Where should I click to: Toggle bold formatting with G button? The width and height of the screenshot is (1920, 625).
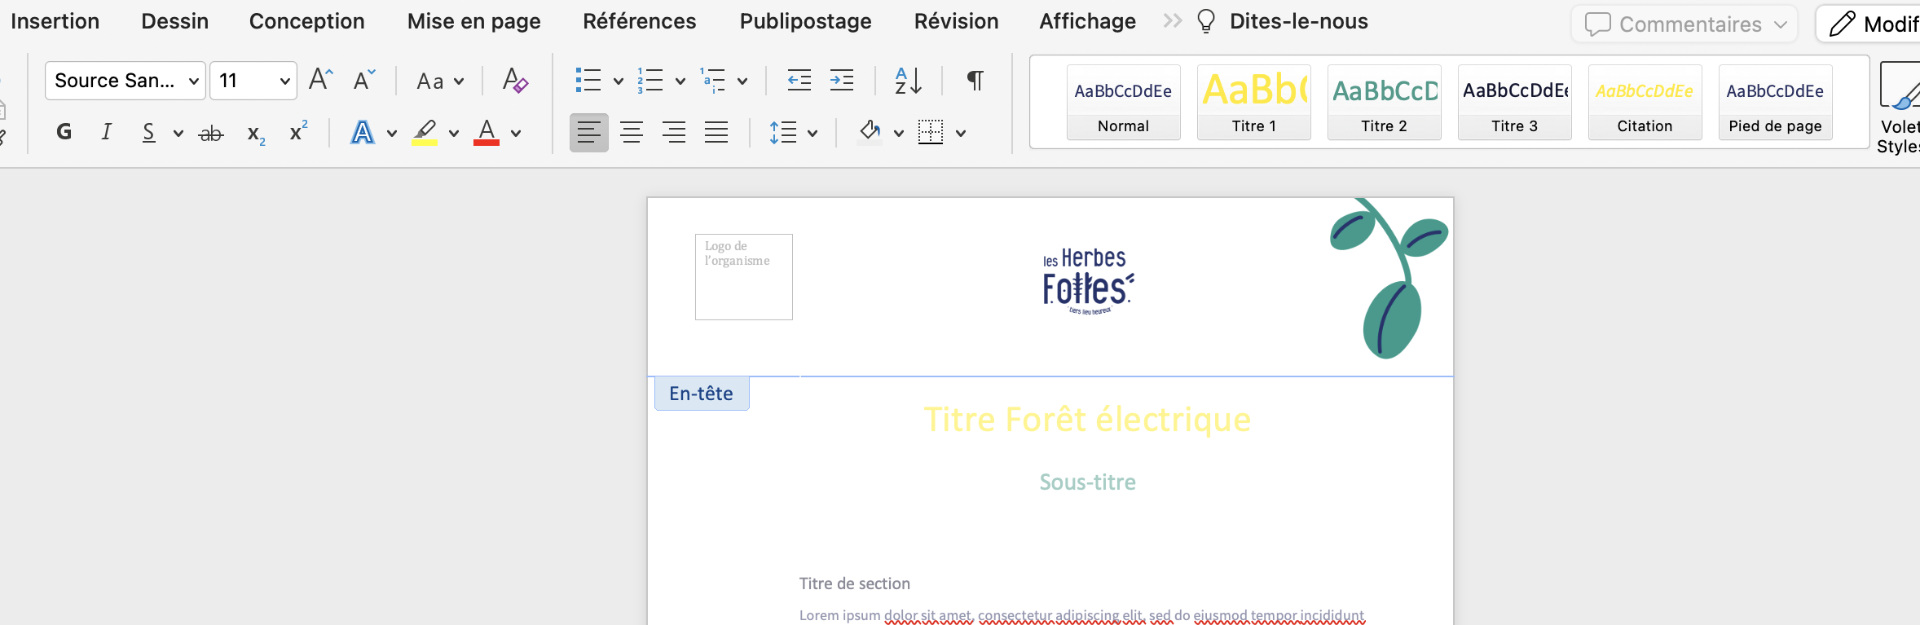(64, 132)
